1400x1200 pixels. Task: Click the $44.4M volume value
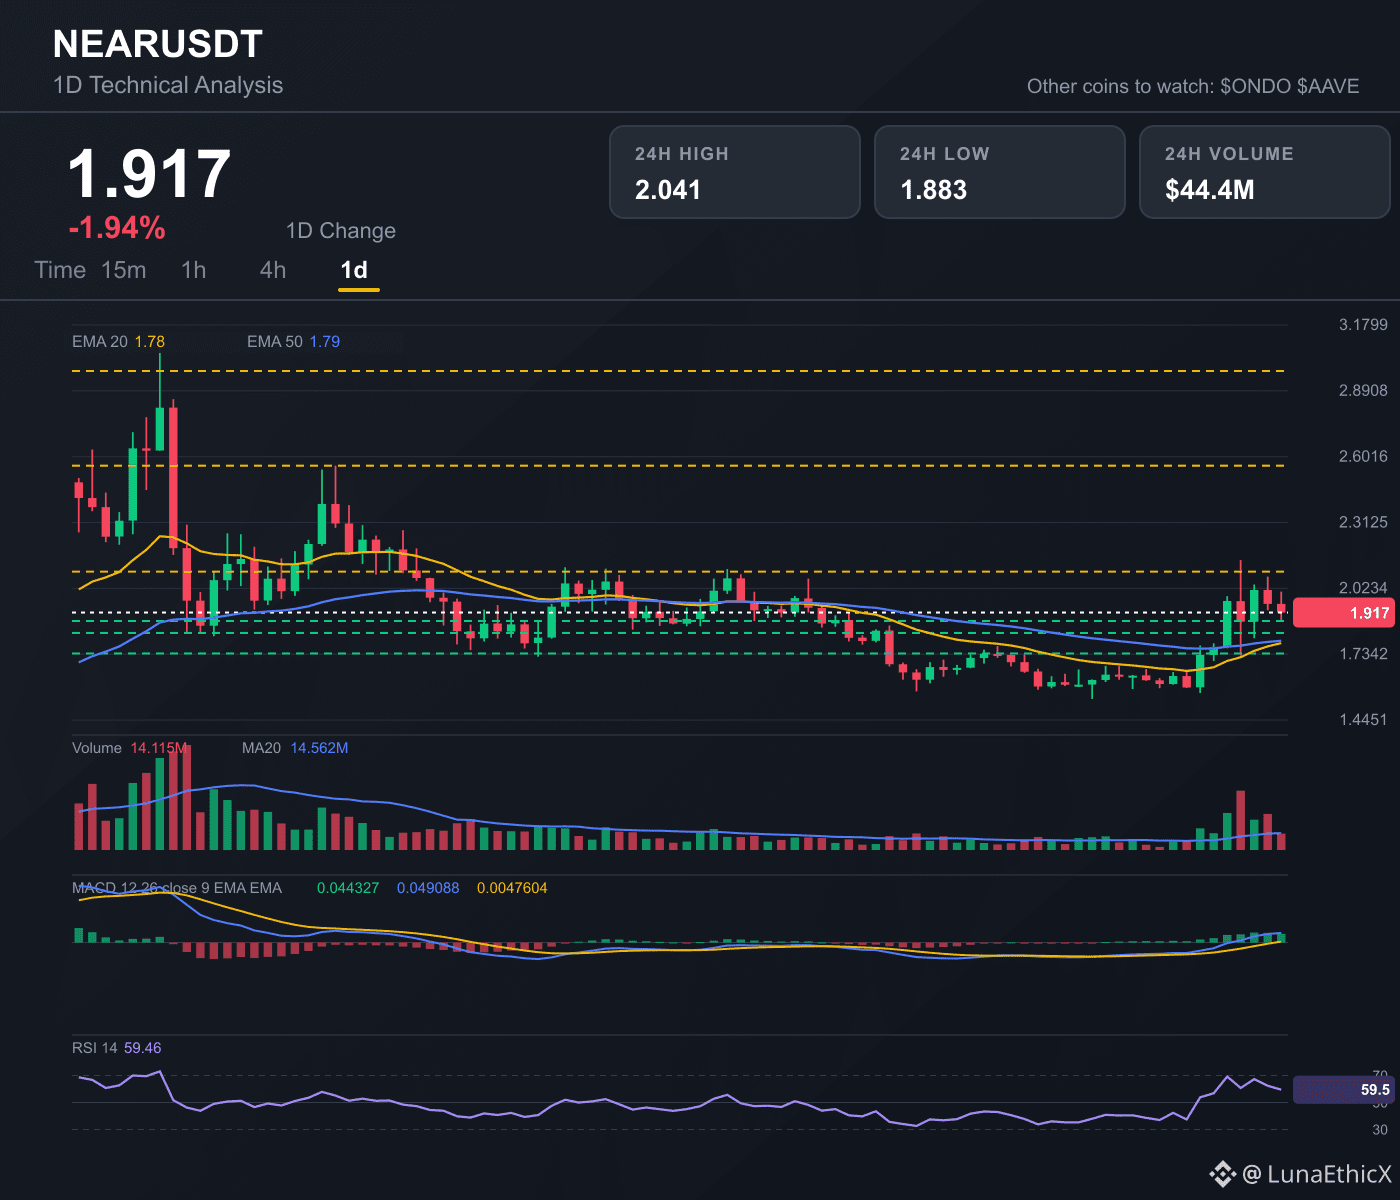click(1210, 190)
